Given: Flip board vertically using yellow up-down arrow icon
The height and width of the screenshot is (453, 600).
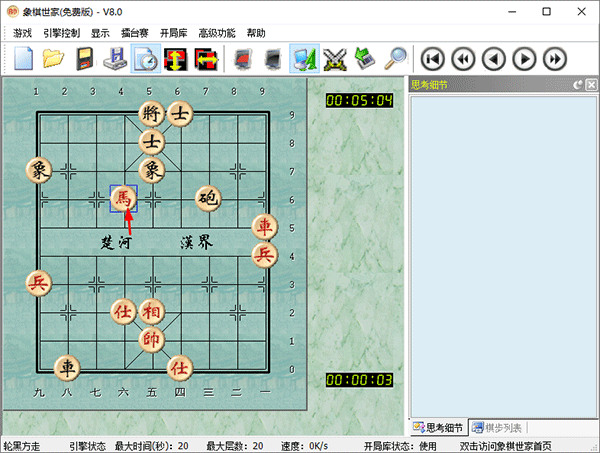Looking at the screenshot, I should [x=176, y=59].
